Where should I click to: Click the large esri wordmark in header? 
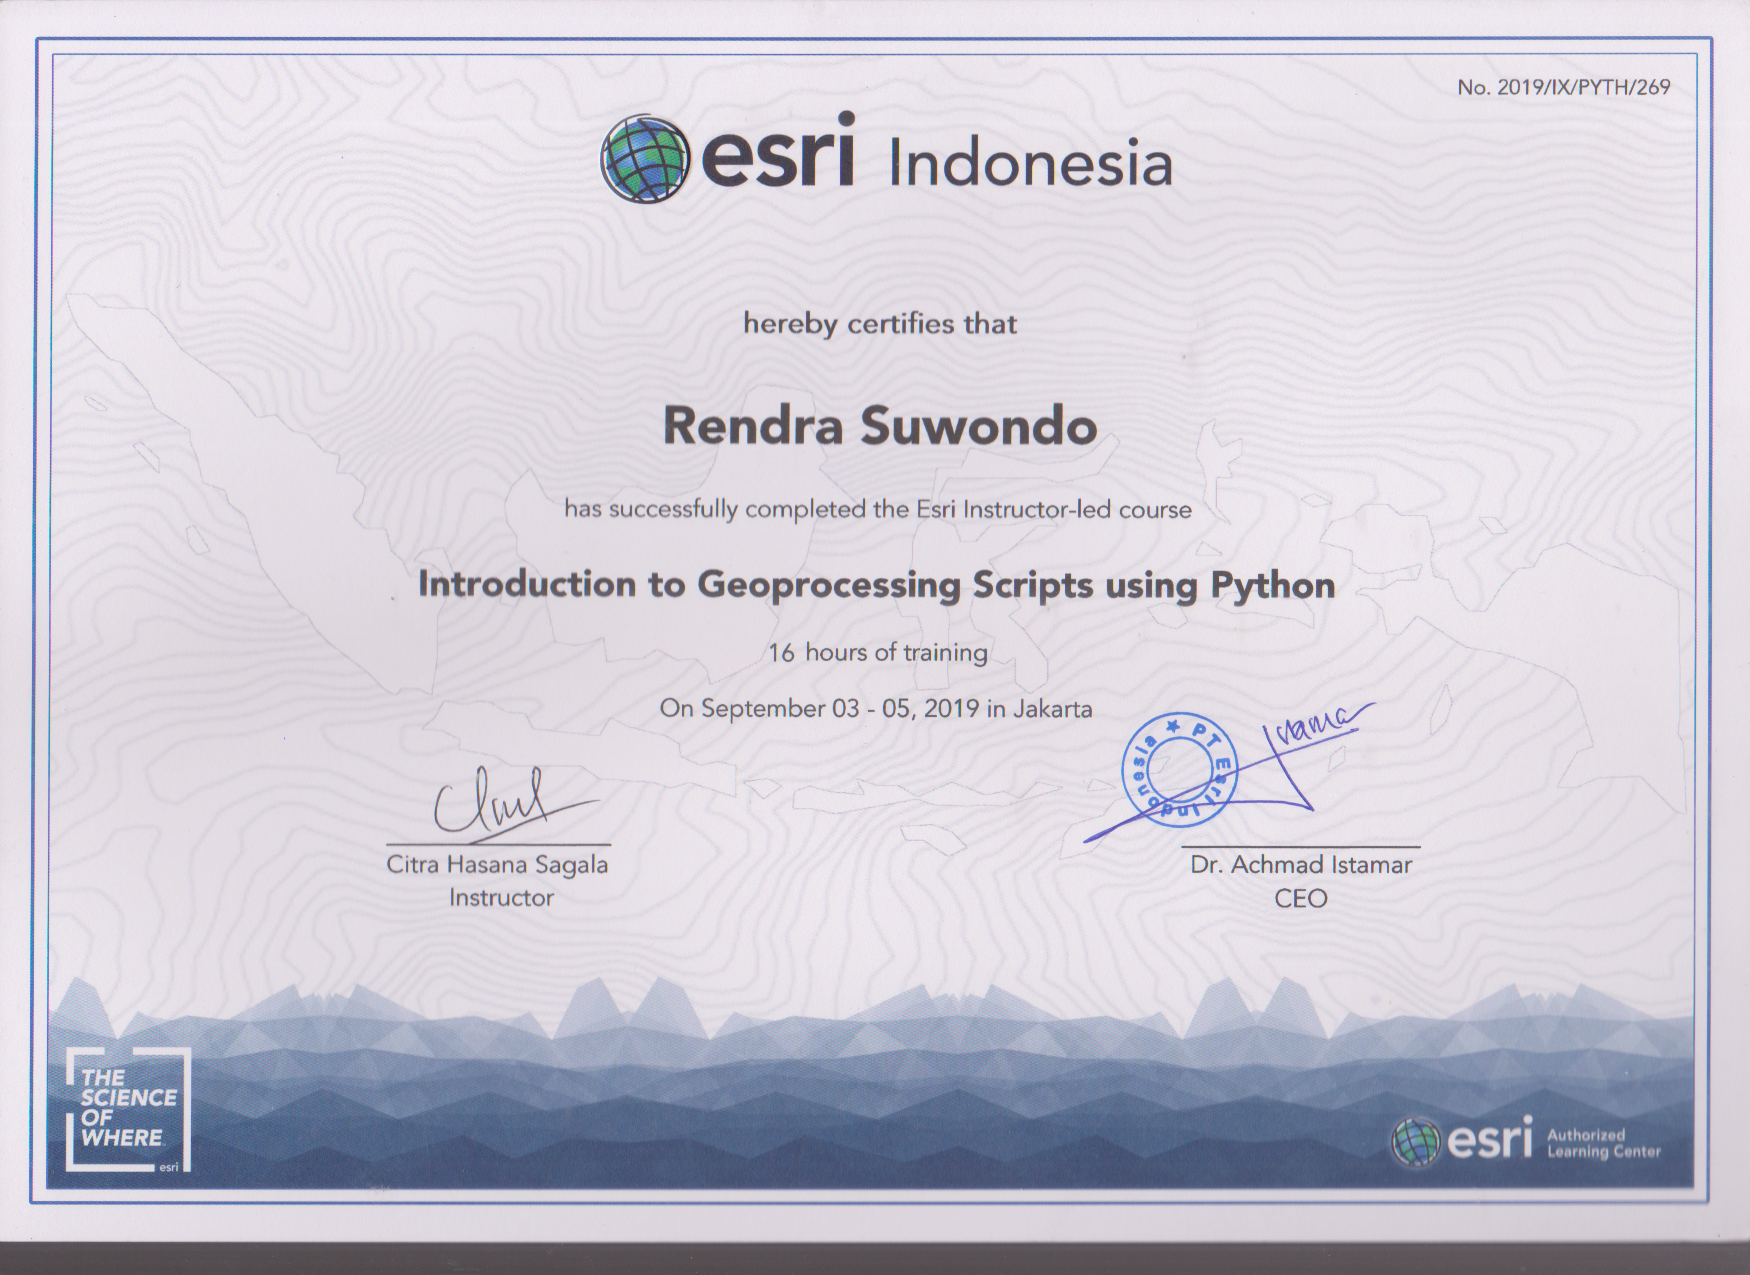778,154
